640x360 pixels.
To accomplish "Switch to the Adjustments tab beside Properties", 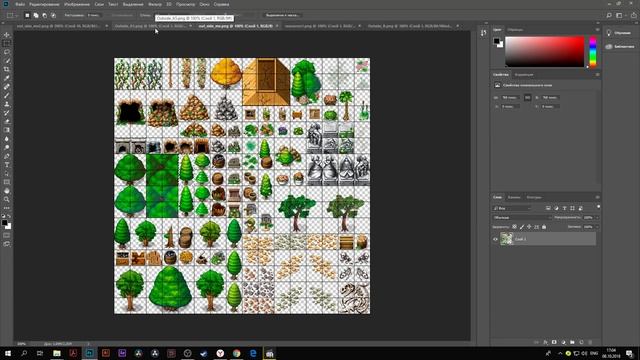I will pyautogui.click(x=524, y=75).
